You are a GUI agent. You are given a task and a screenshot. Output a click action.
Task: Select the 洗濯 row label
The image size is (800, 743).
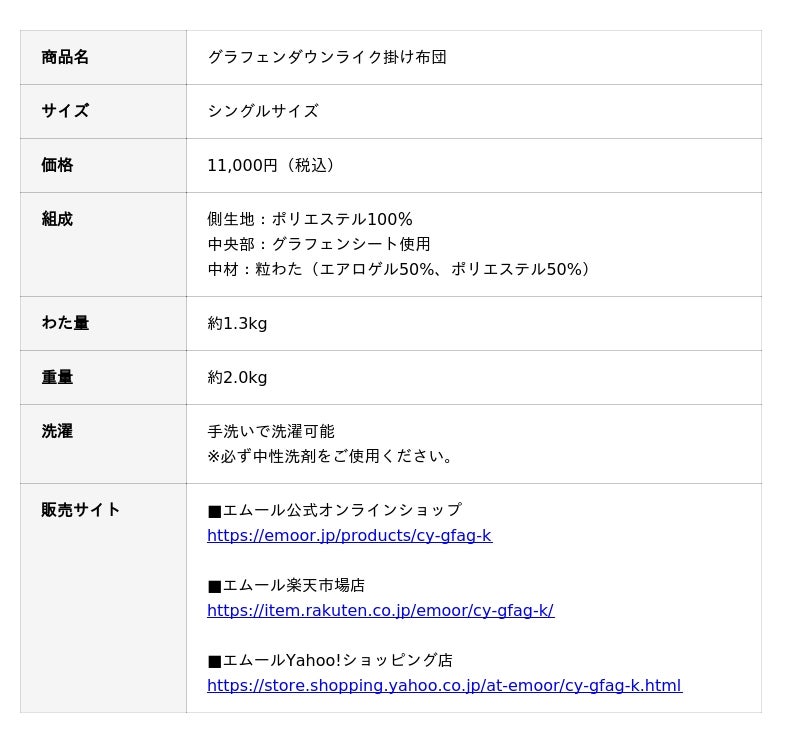click(x=57, y=431)
